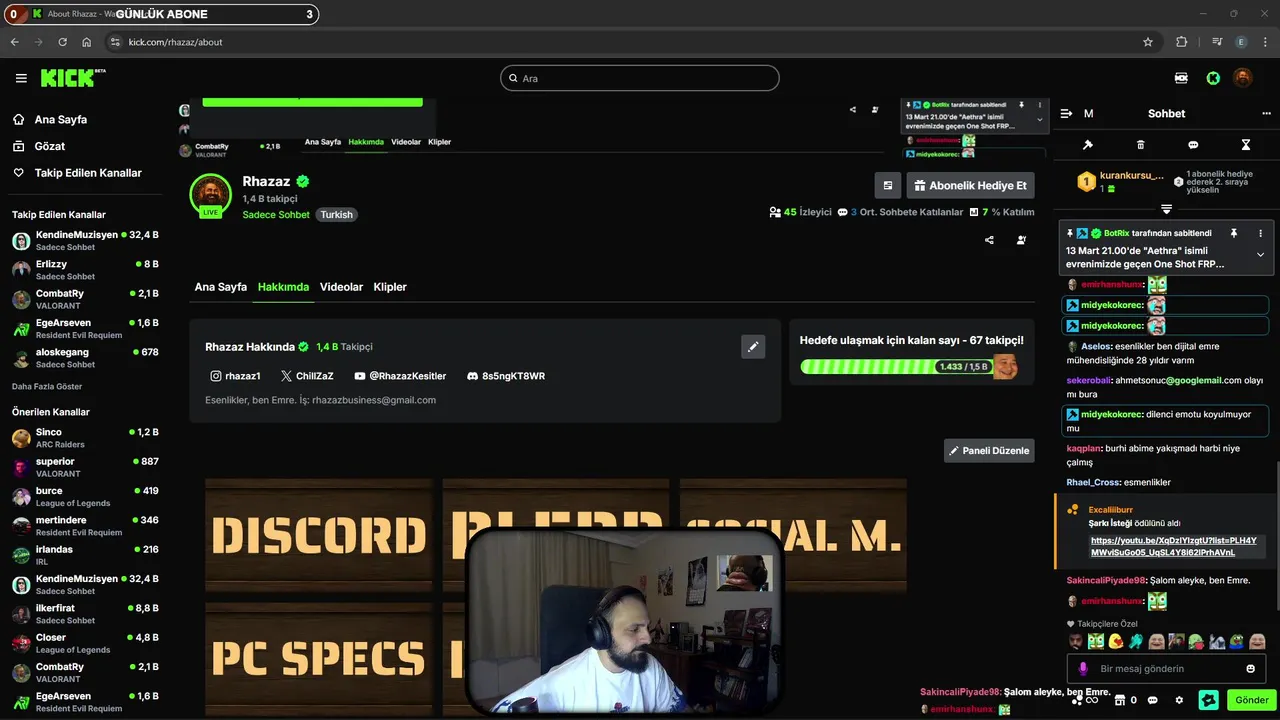
Task: Open irlandas IRL channel
Action: coord(85,555)
